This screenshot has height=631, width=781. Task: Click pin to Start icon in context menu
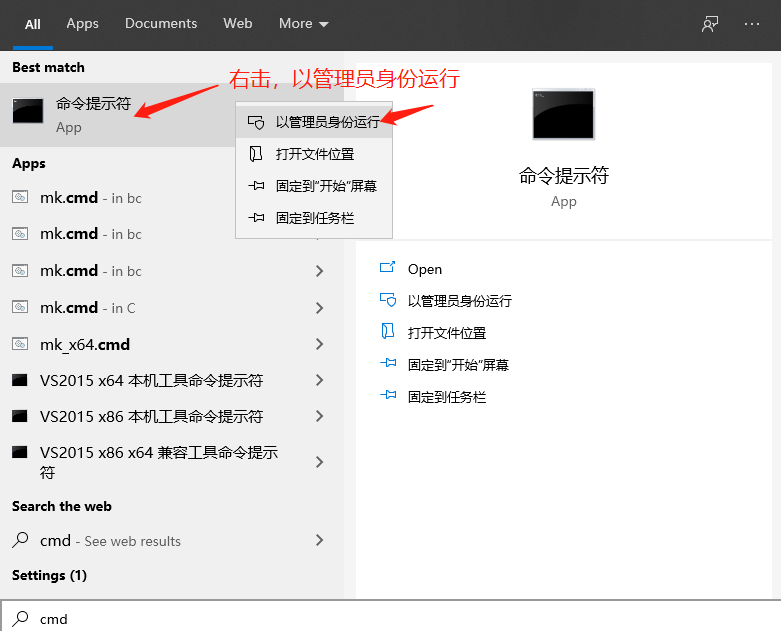256,186
